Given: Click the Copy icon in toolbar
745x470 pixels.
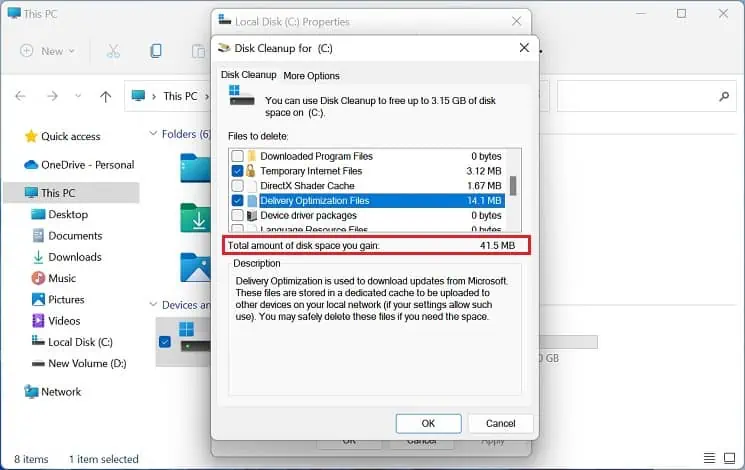Looking at the screenshot, I should tap(156, 51).
